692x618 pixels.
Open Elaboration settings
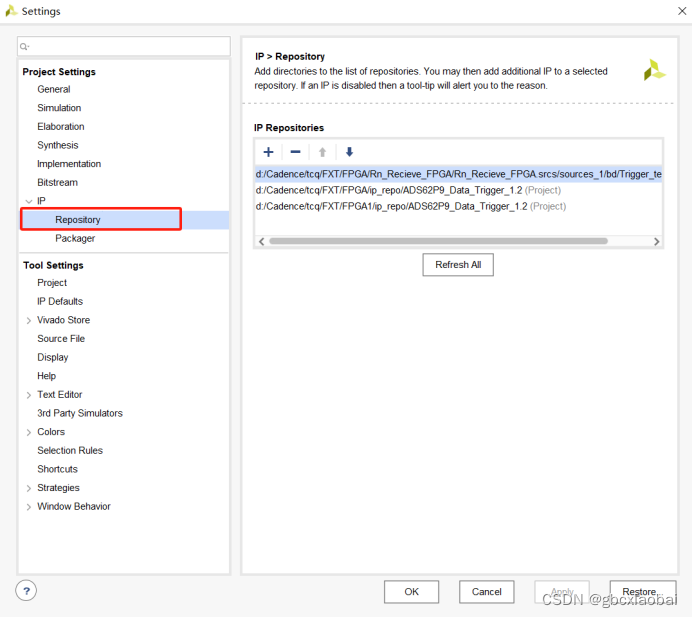coord(61,126)
